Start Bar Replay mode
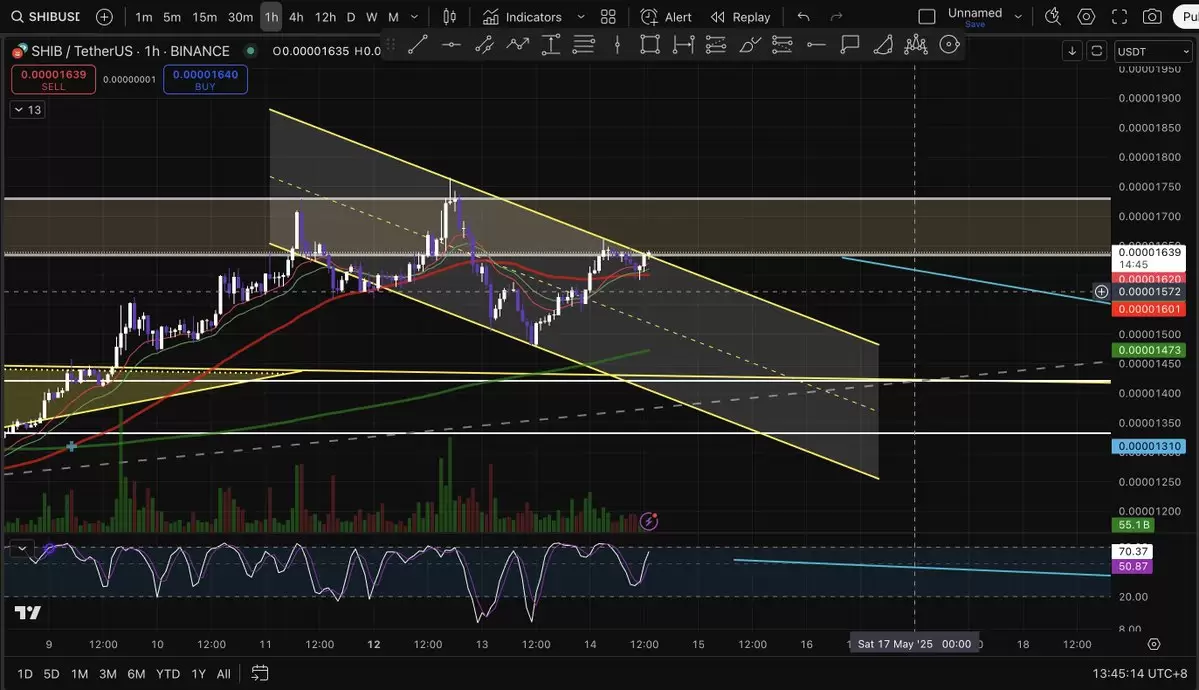The width and height of the screenshot is (1199, 690). (x=740, y=17)
